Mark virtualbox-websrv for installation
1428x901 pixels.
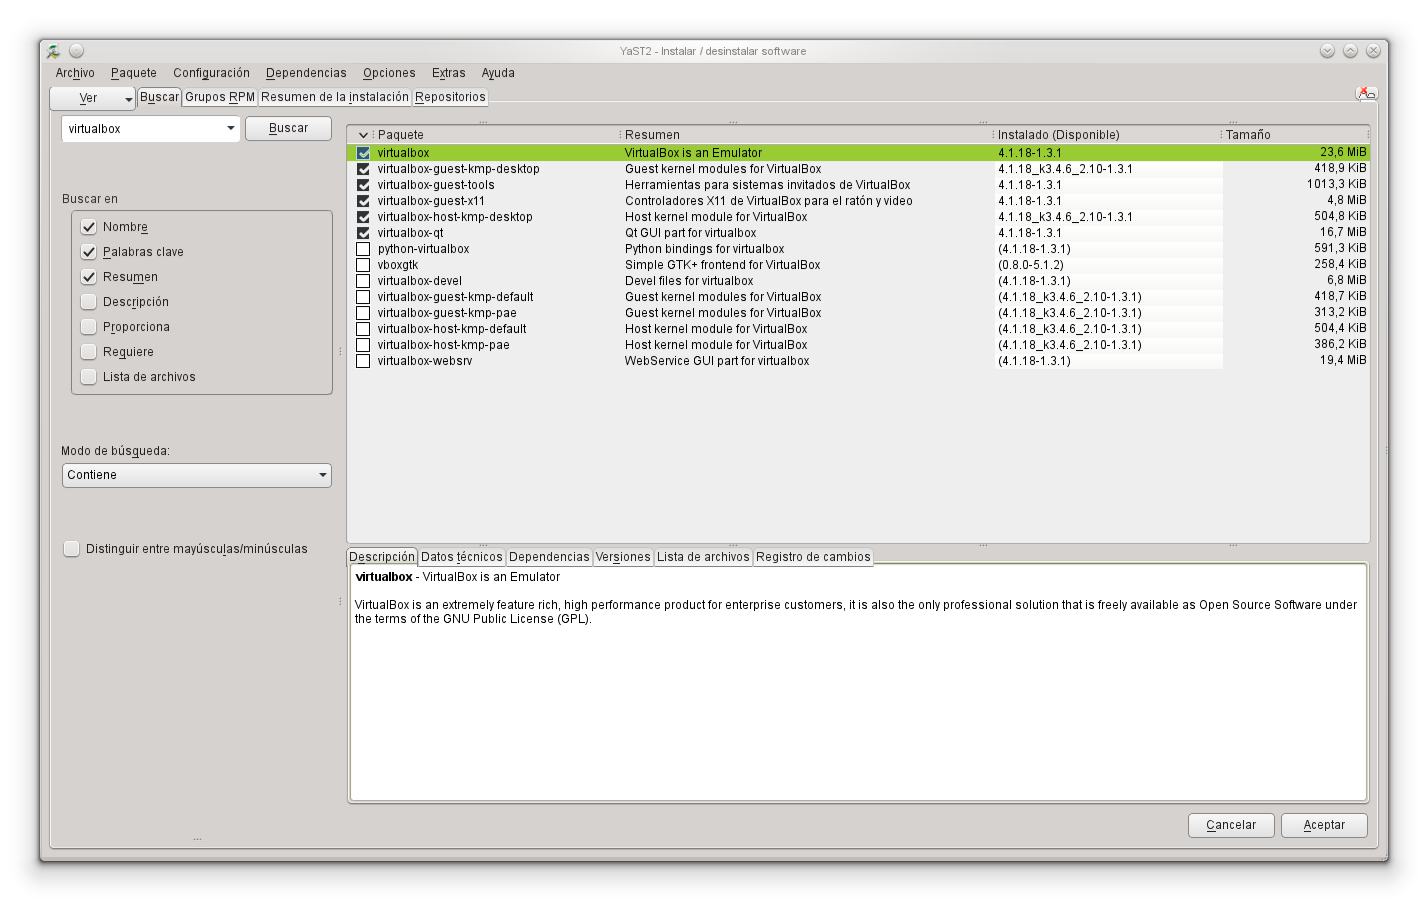363,361
